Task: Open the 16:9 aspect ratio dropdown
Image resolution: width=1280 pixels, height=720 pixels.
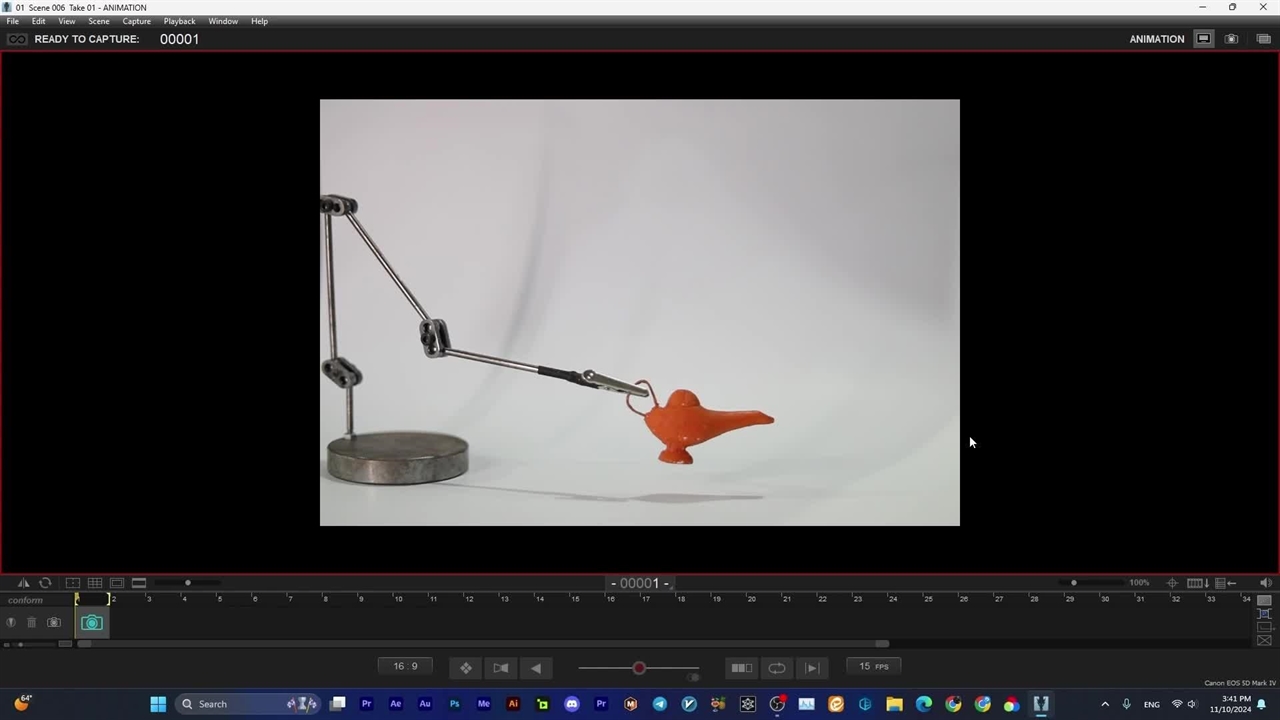Action: [x=406, y=667]
